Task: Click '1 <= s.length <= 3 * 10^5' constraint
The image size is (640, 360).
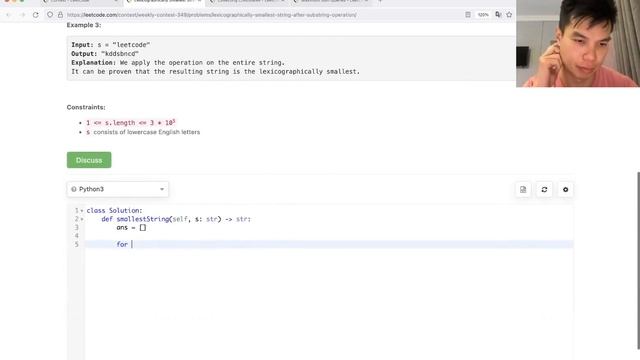Action: (131, 122)
